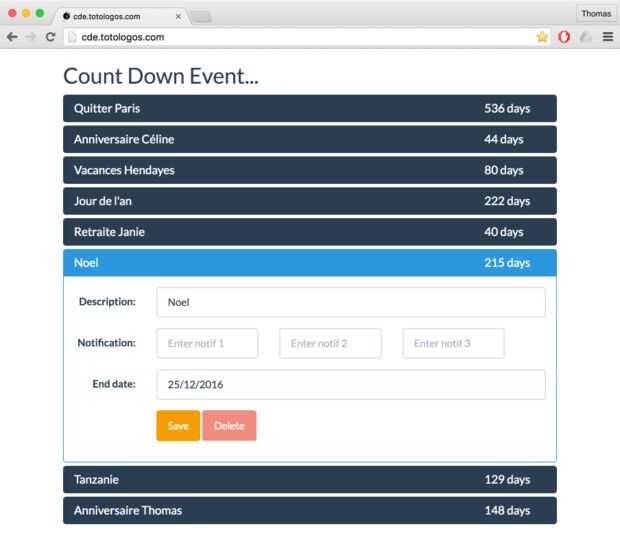Expand the Anniversaire Céline event
620x555 pixels.
click(310, 139)
